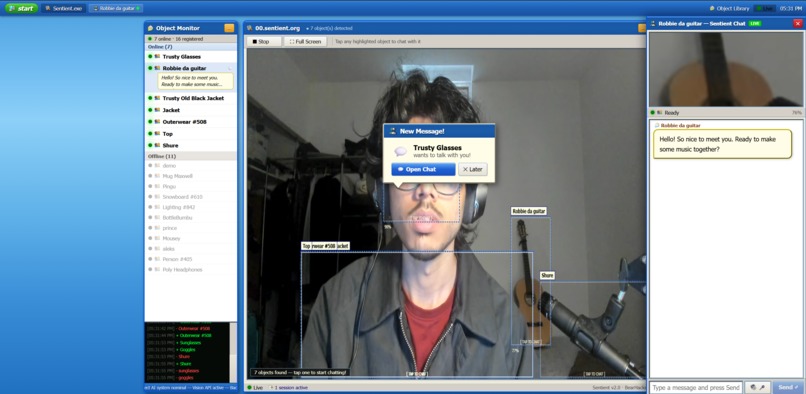Click the chat window avatar icon
Image resolution: width=806 pixels, height=394 pixels.
point(653,24)
